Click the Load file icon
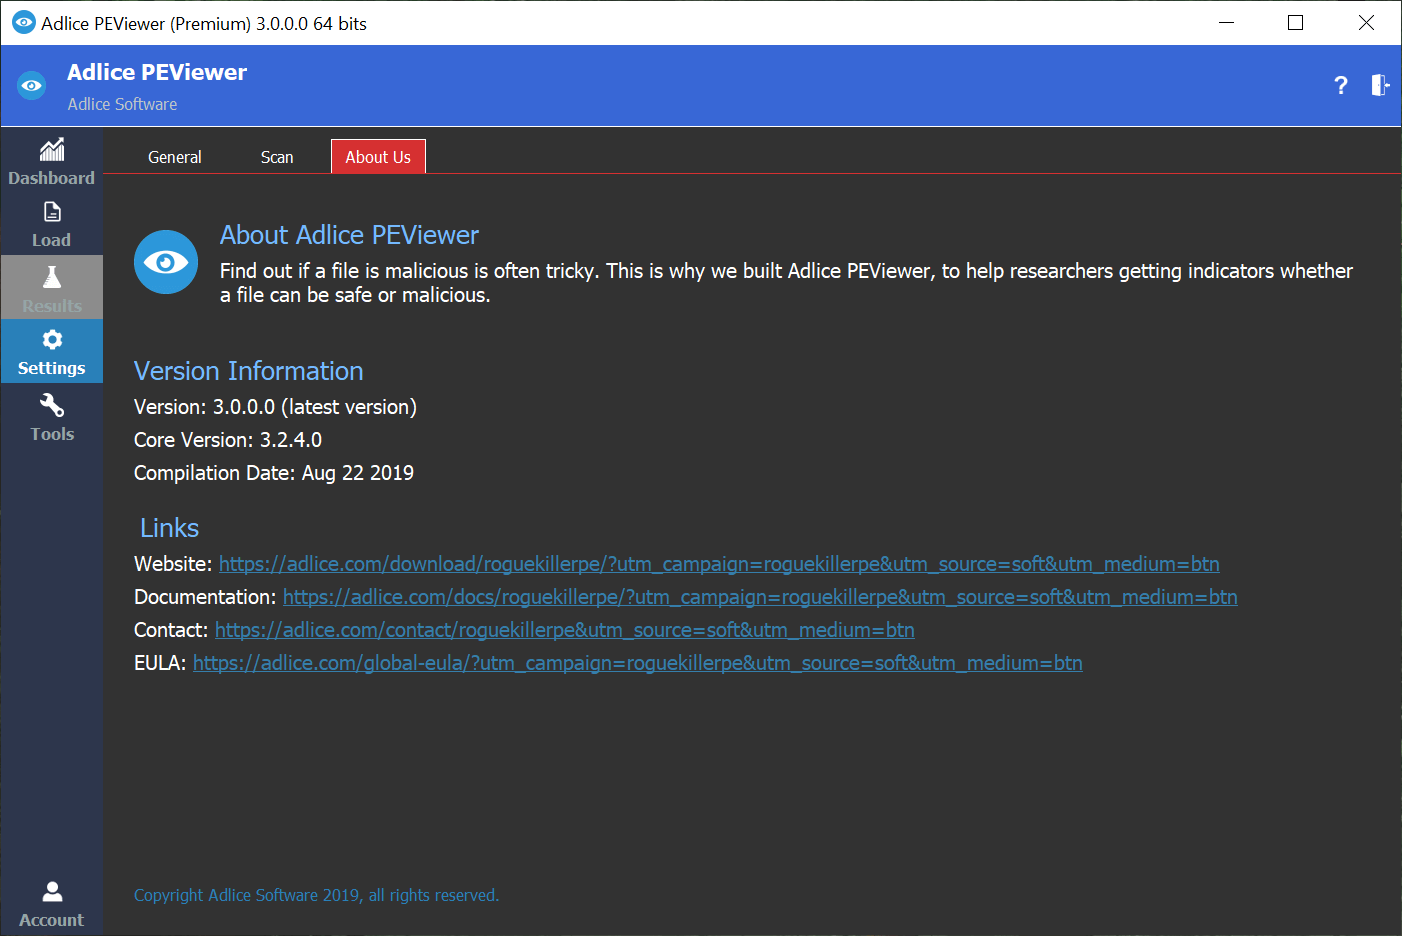 (52, 213)
